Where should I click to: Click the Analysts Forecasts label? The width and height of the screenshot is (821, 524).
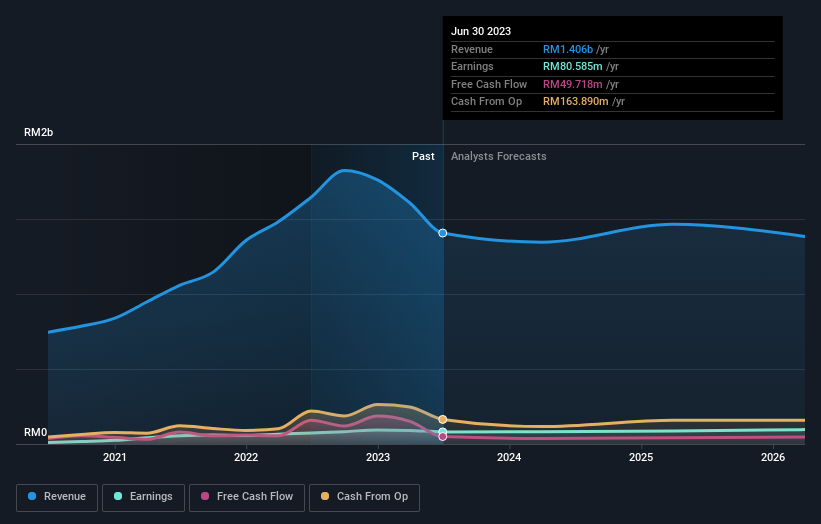498,156
